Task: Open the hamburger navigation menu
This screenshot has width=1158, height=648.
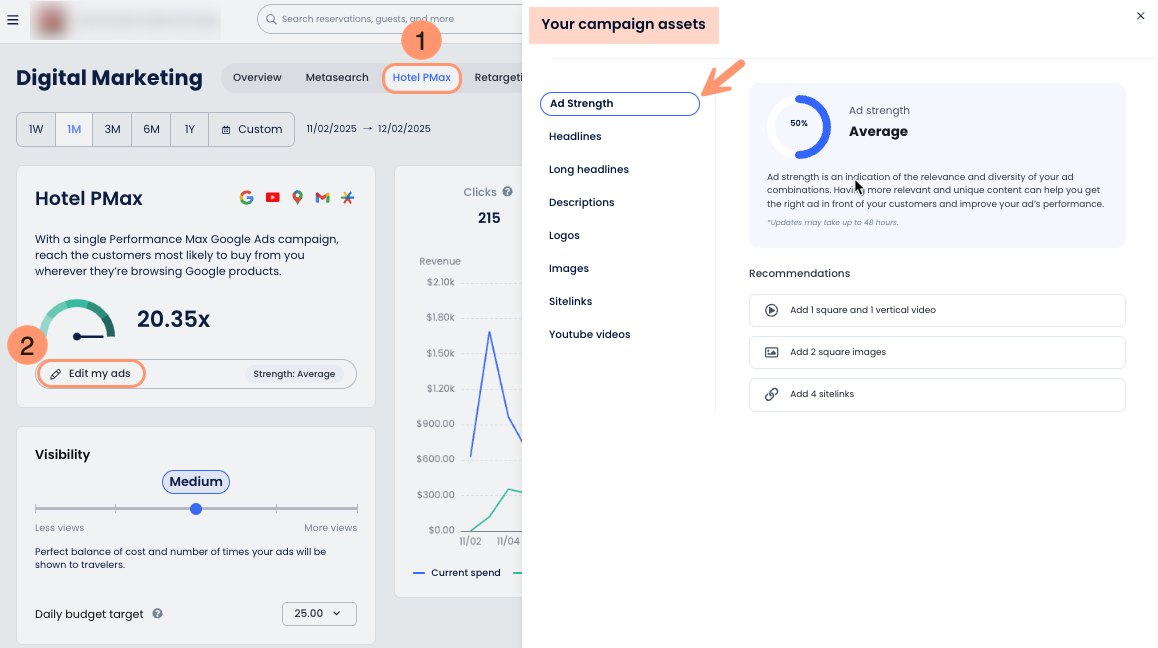Action: [13, 20]
